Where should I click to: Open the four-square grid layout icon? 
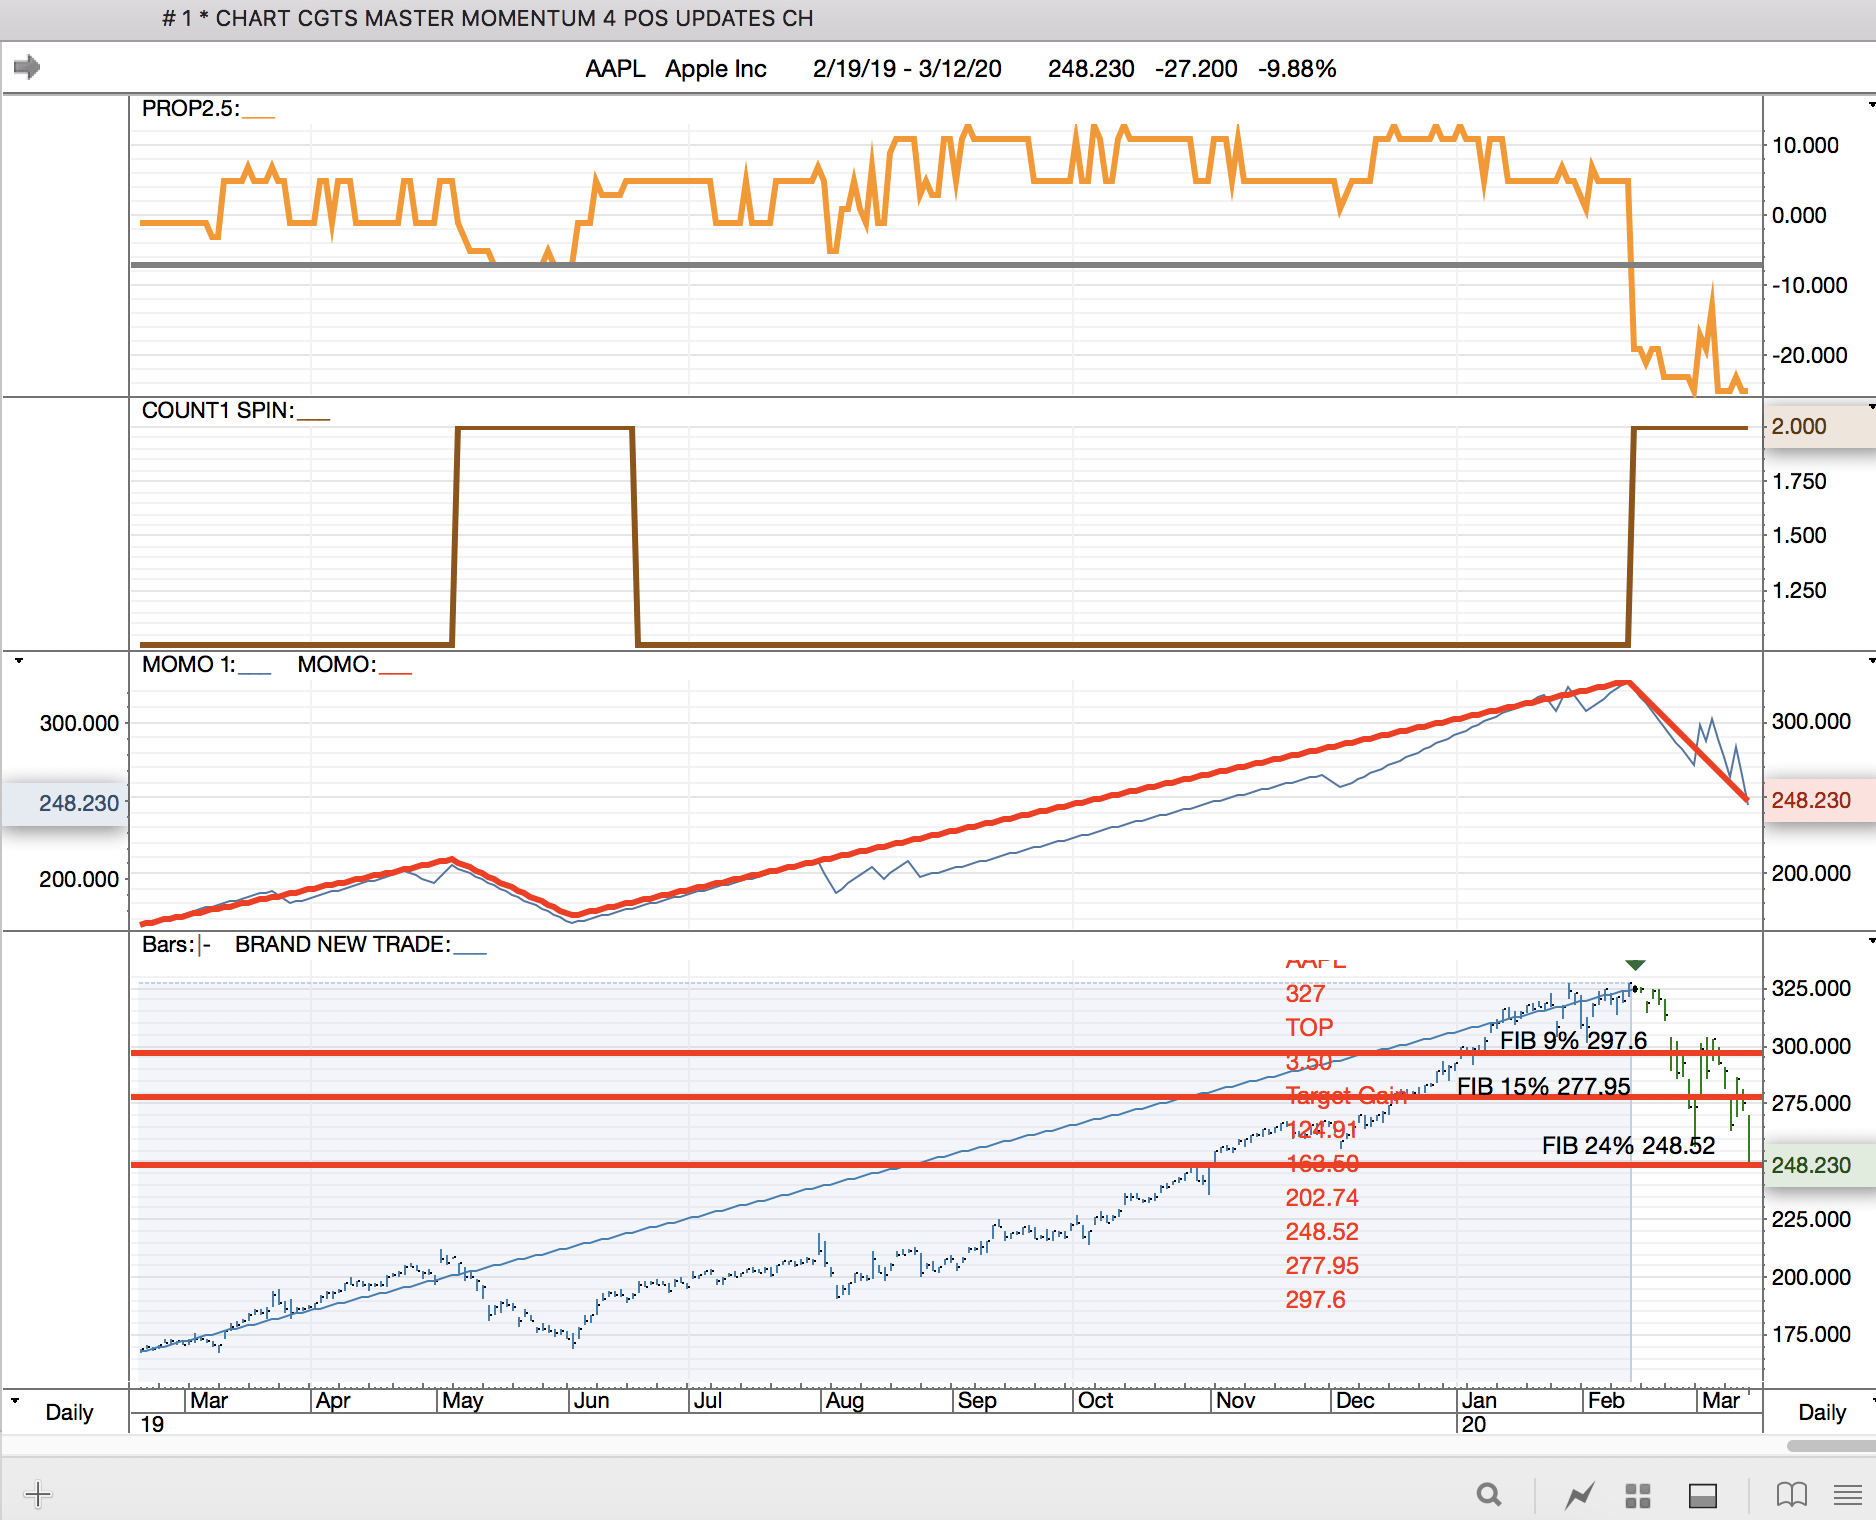click(x=1638, y=1496)
